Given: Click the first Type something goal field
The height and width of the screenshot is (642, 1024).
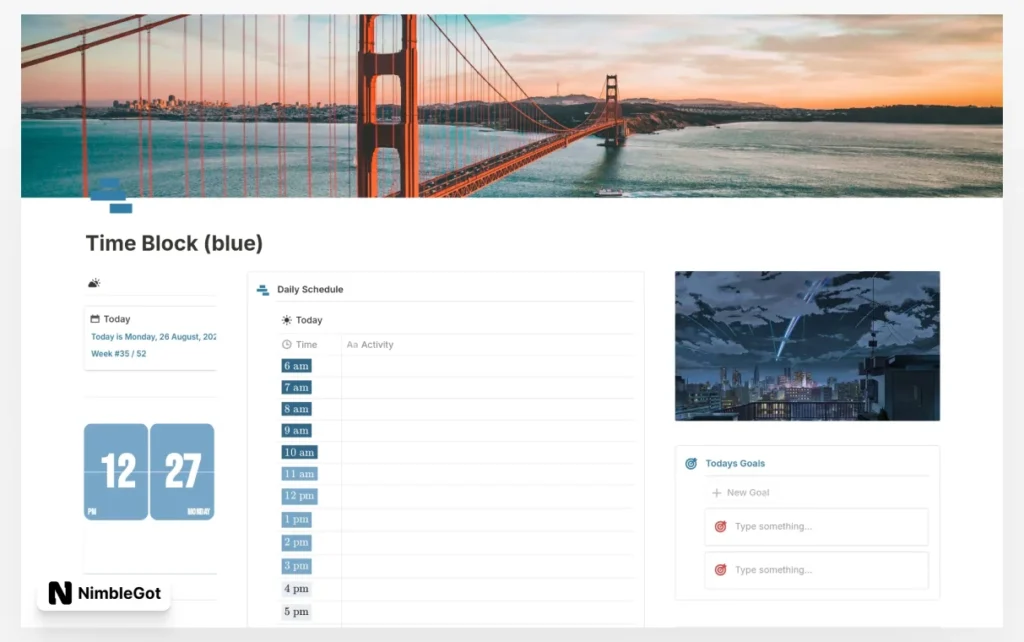Looking at the screenshot, I should point(816,526).
